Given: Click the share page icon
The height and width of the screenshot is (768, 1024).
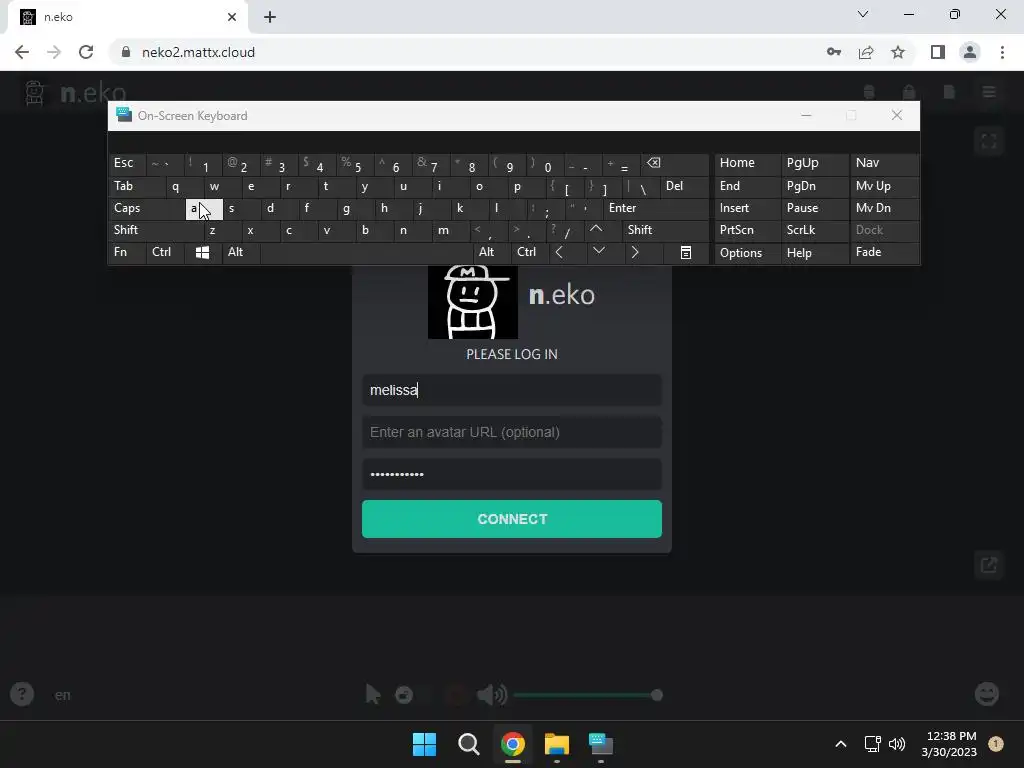Looking at the screenshot, I should pyautogui.click(x=866, y=52).
